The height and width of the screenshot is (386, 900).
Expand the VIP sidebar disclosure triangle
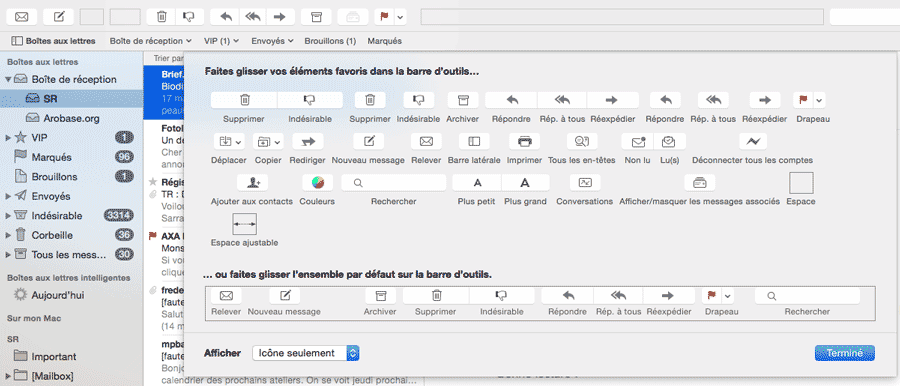click(8, 138)
